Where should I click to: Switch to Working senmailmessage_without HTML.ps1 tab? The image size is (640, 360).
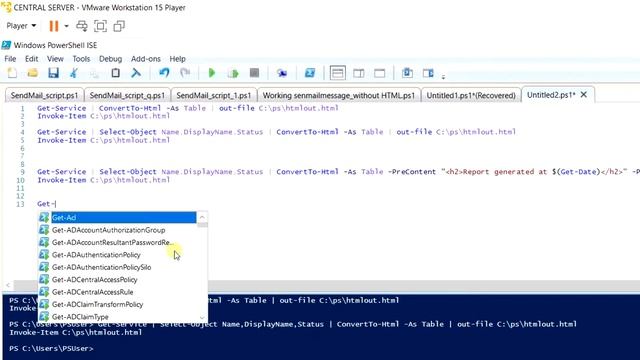pos(339,95)
